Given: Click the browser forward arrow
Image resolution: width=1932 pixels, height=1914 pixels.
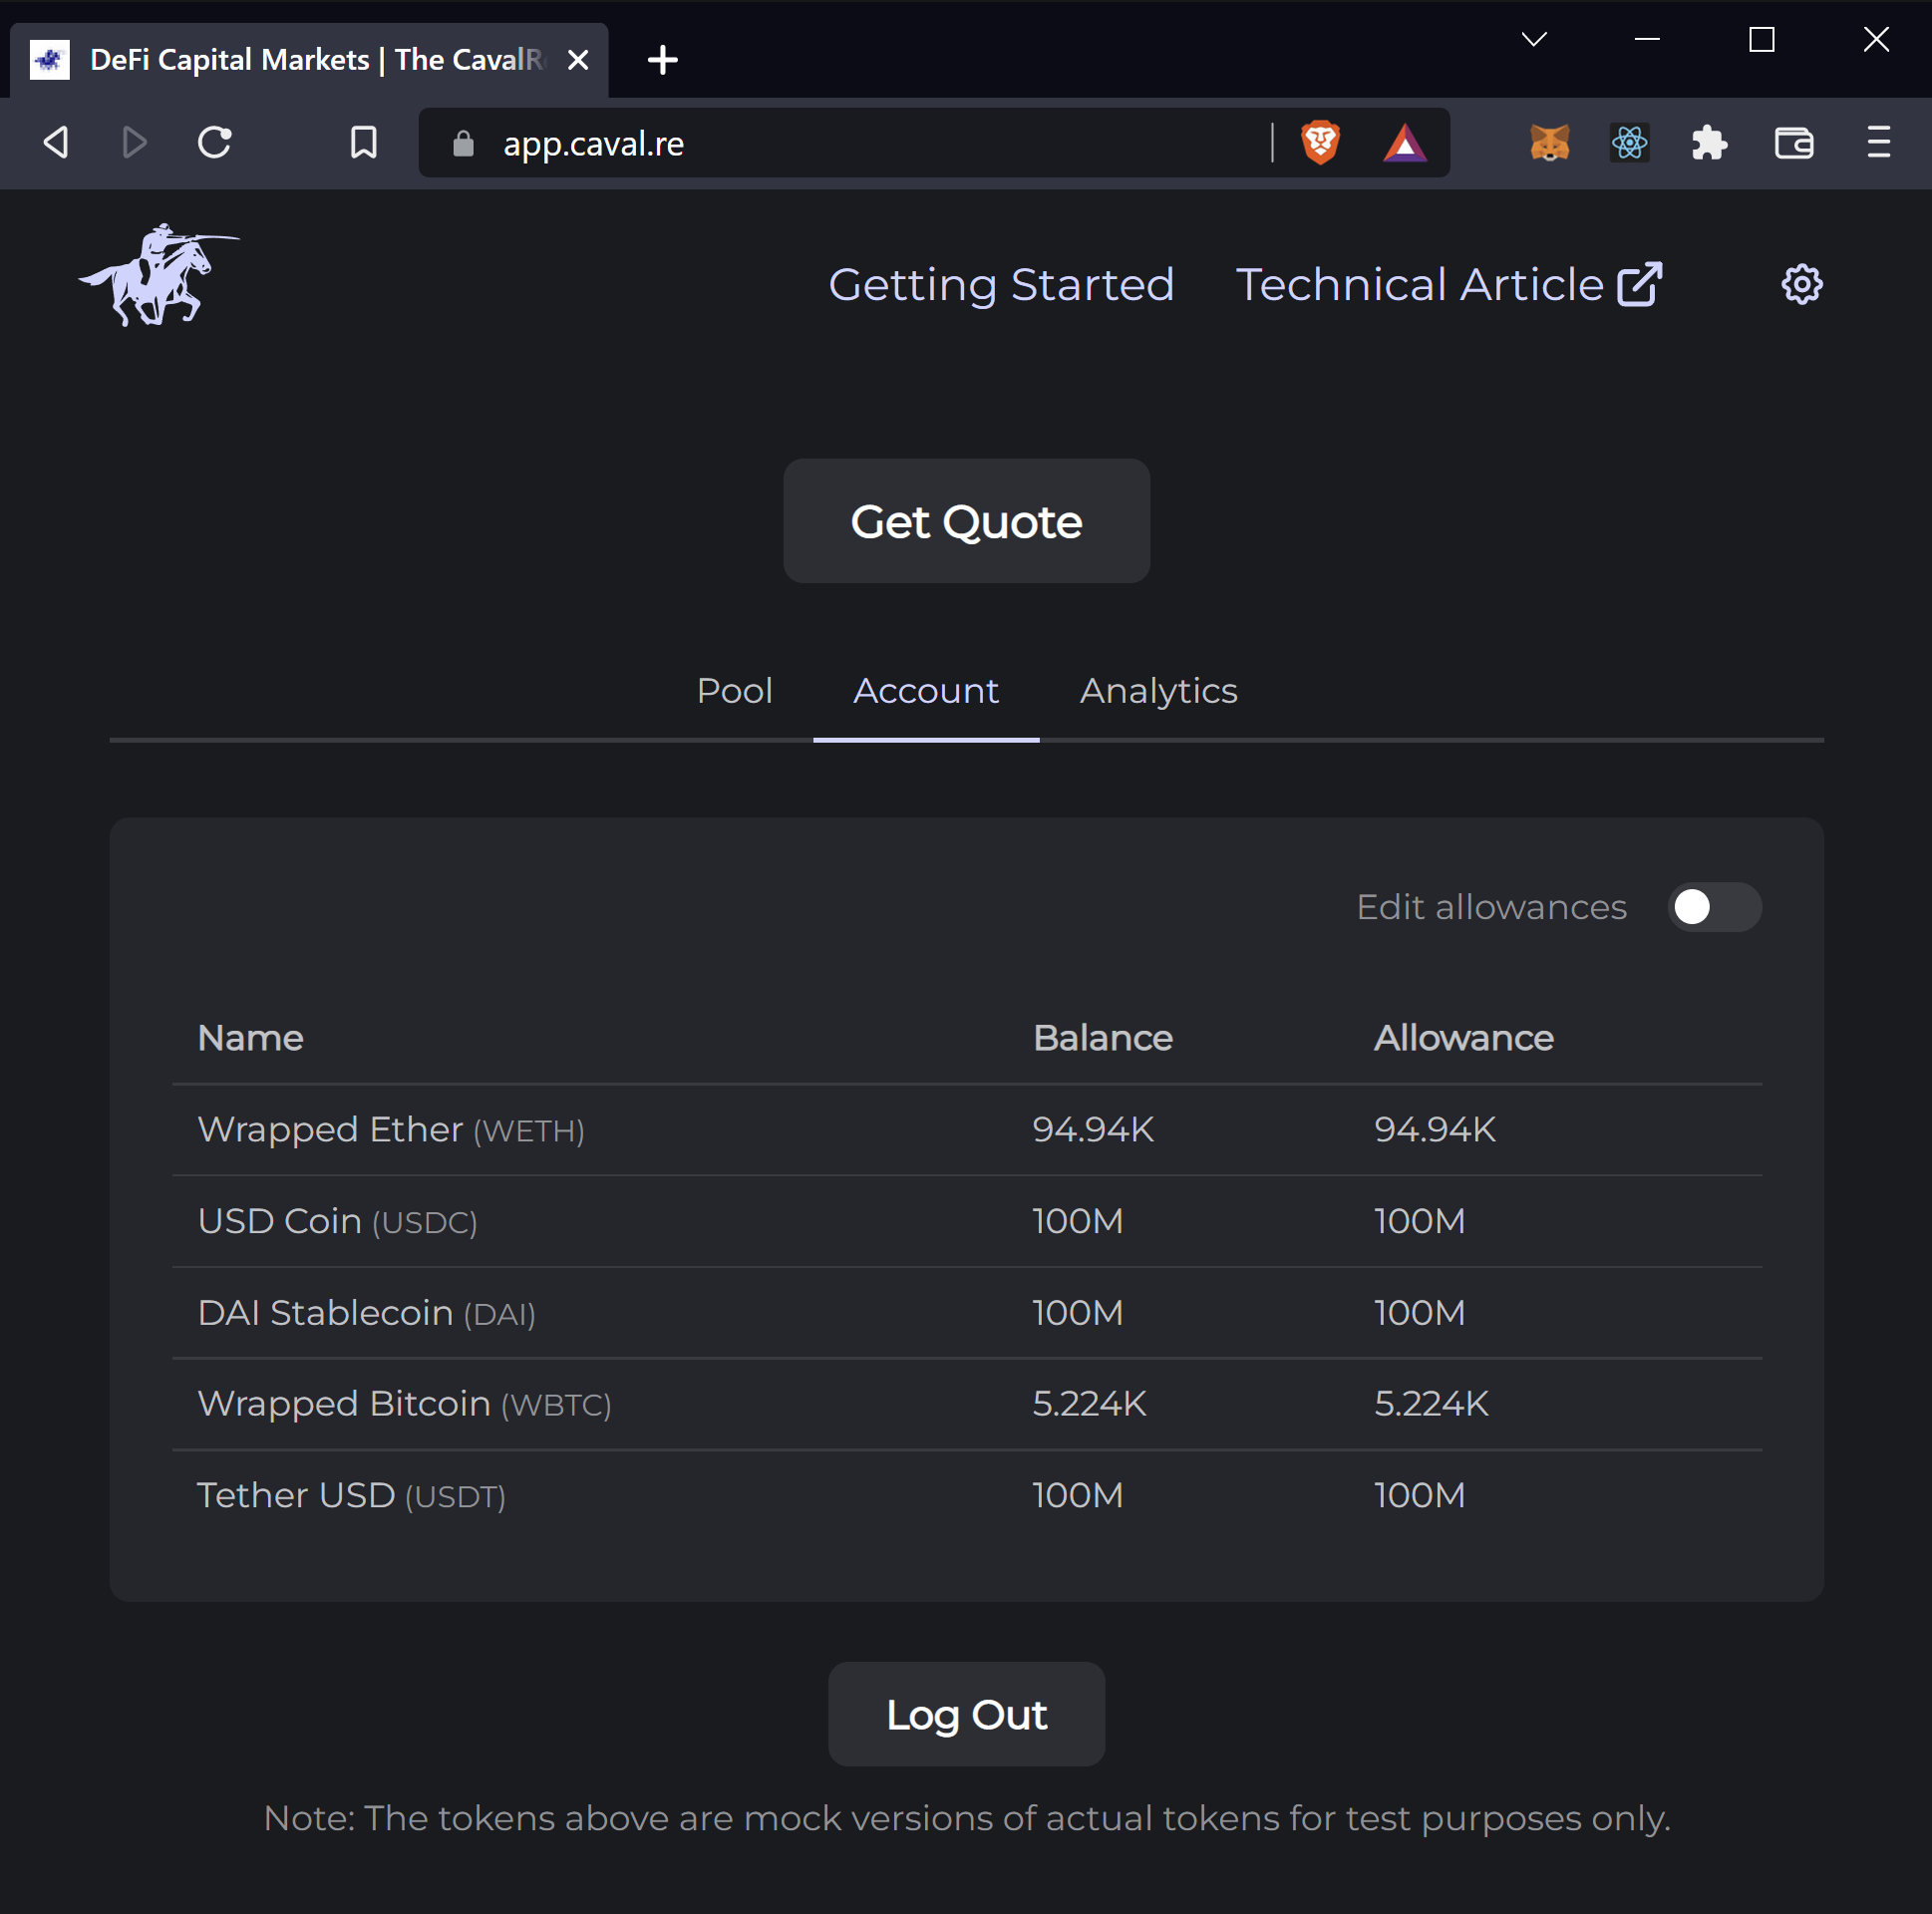Looking at the screenshot, I should point(134,143).
